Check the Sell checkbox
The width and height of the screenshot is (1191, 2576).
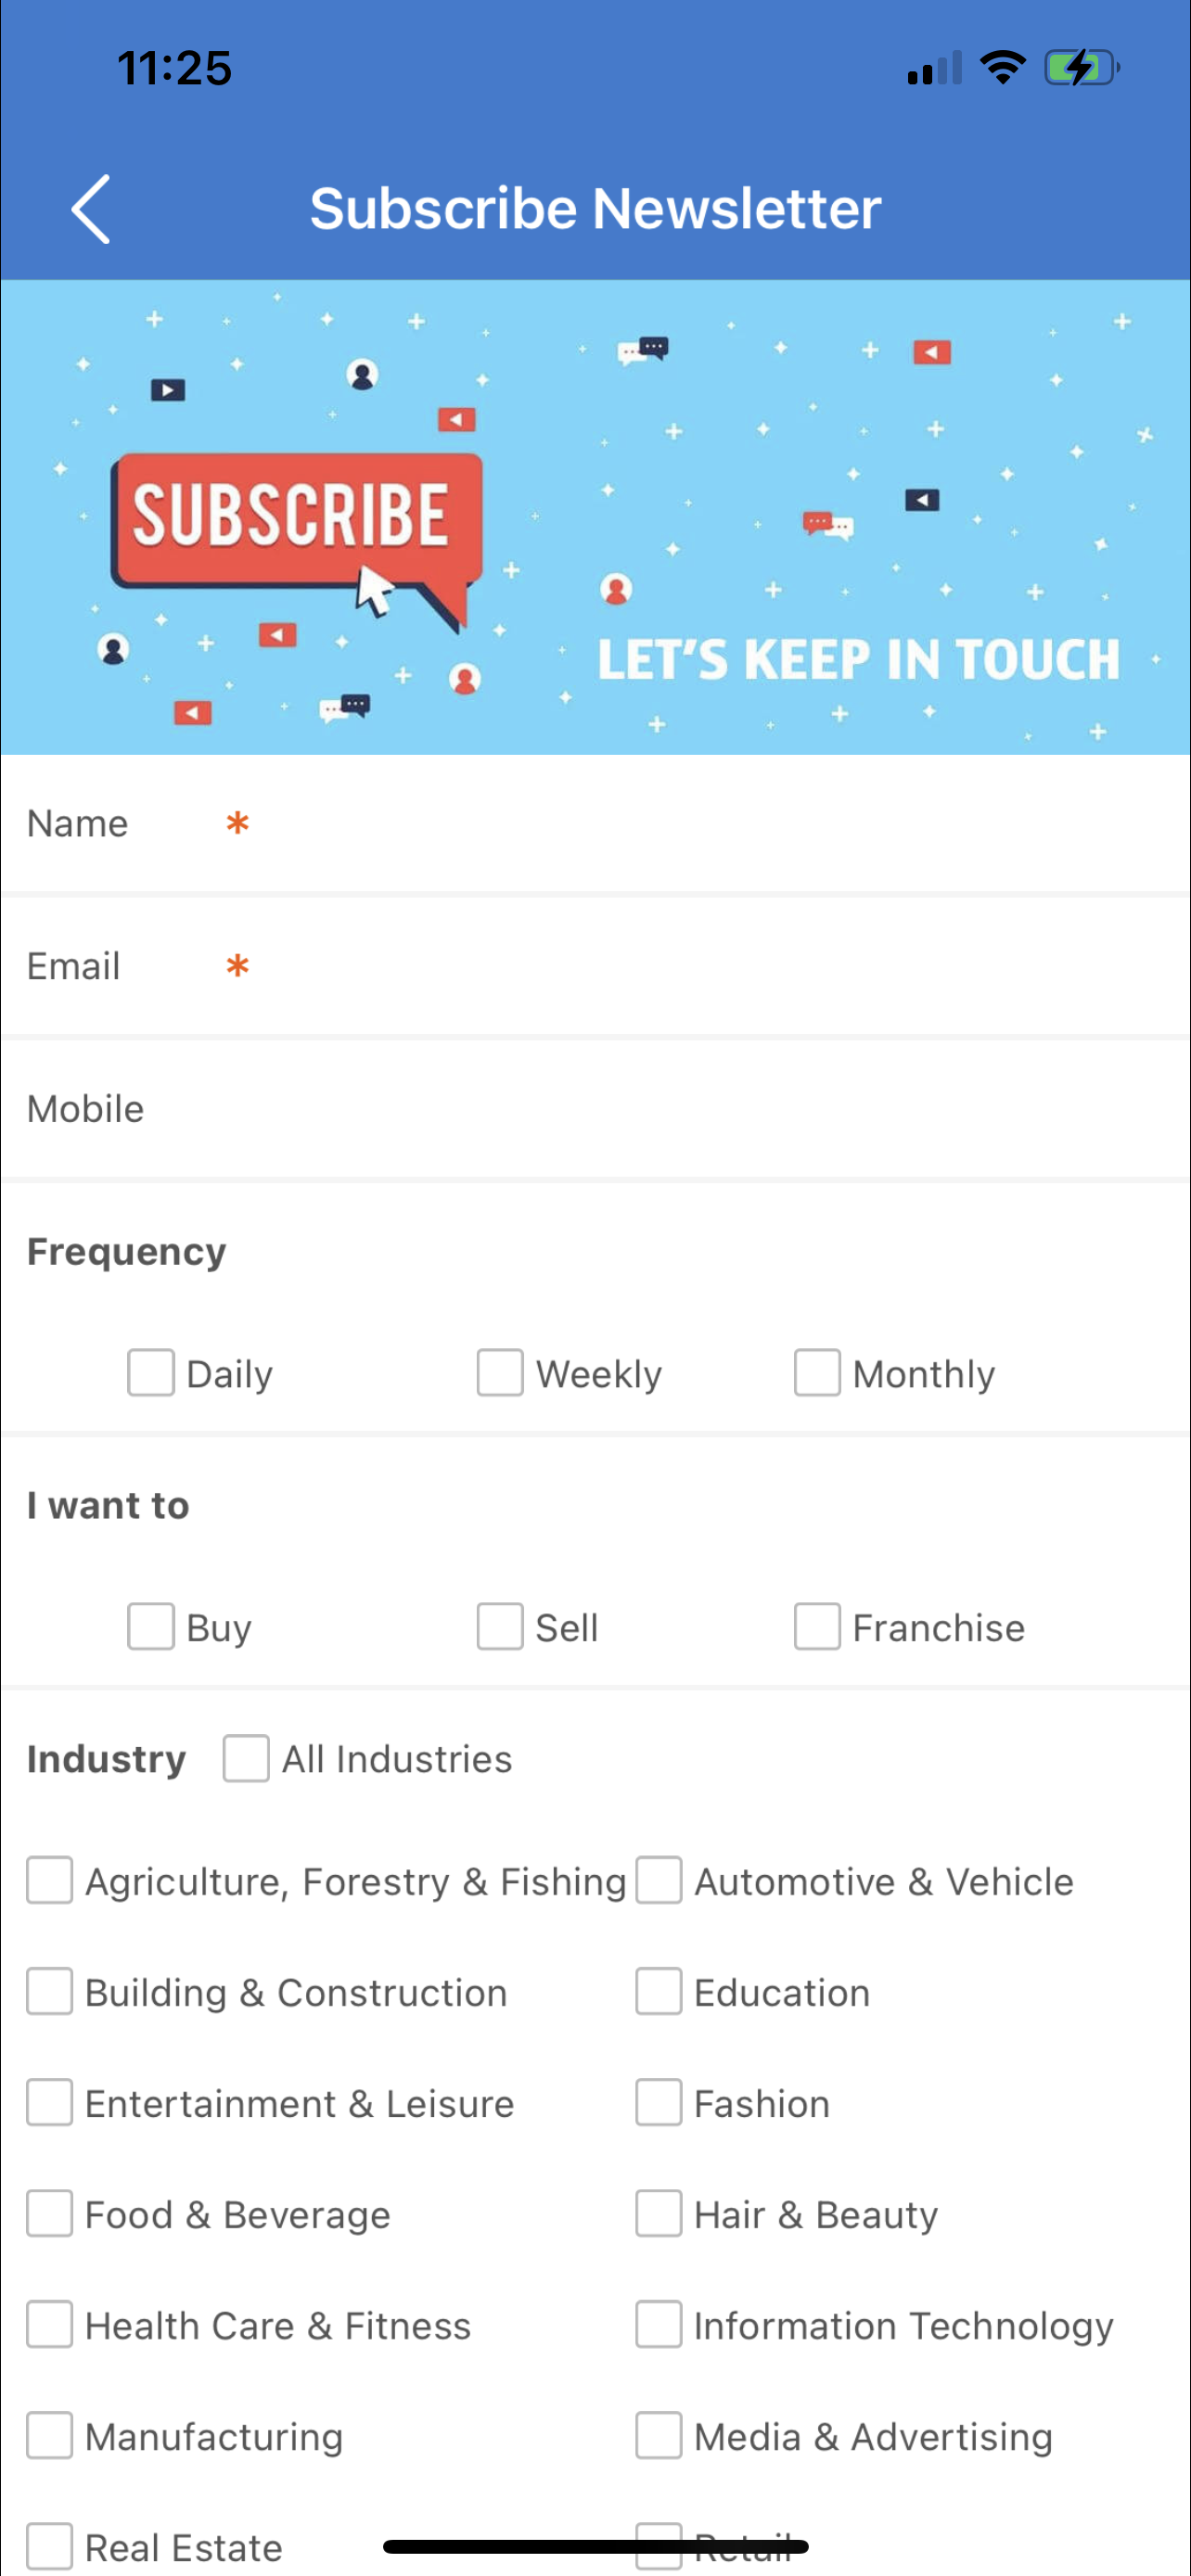click(500, 1626)
